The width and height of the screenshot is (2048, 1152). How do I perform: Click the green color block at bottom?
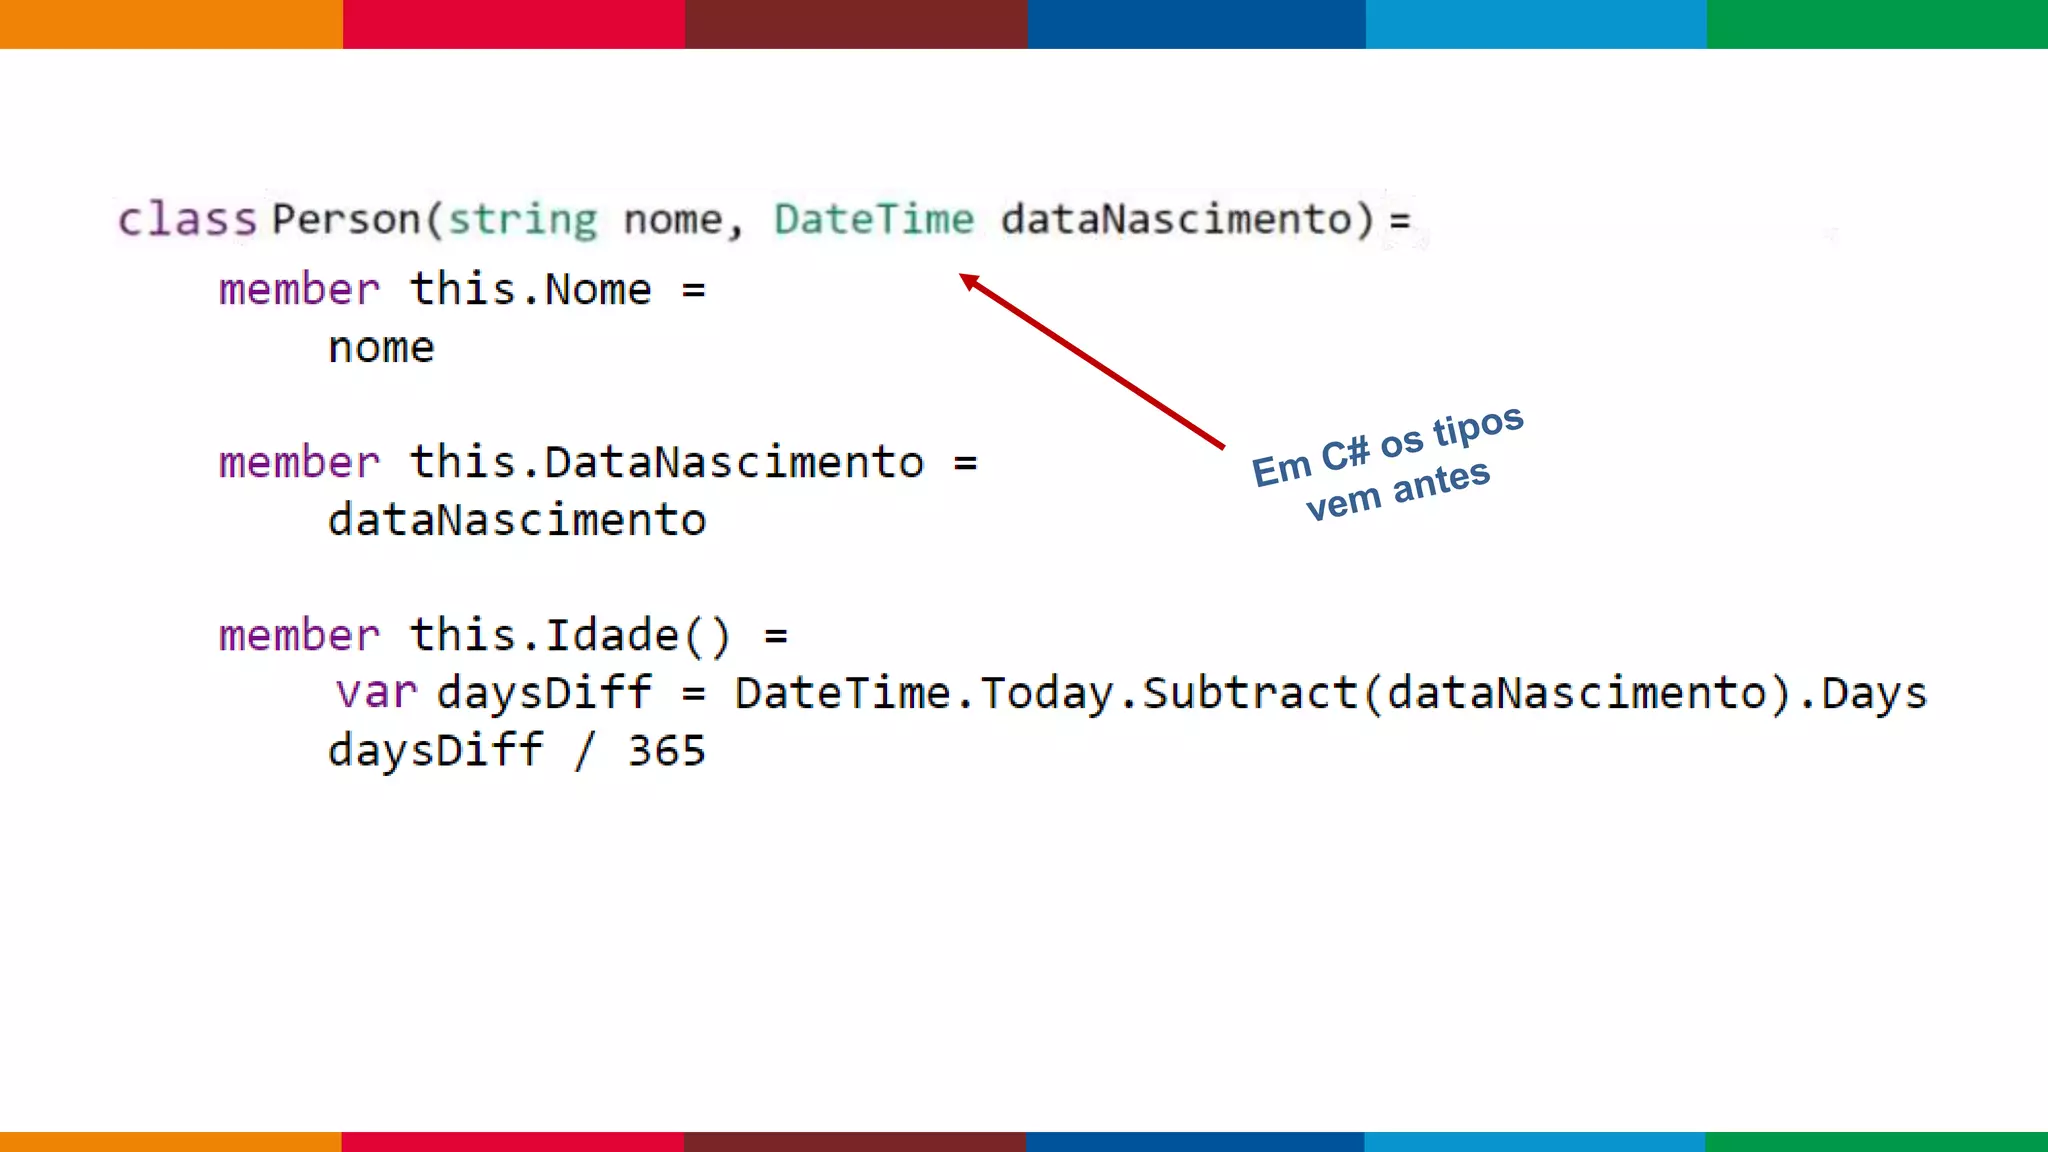click(x=1876, y=1141)
